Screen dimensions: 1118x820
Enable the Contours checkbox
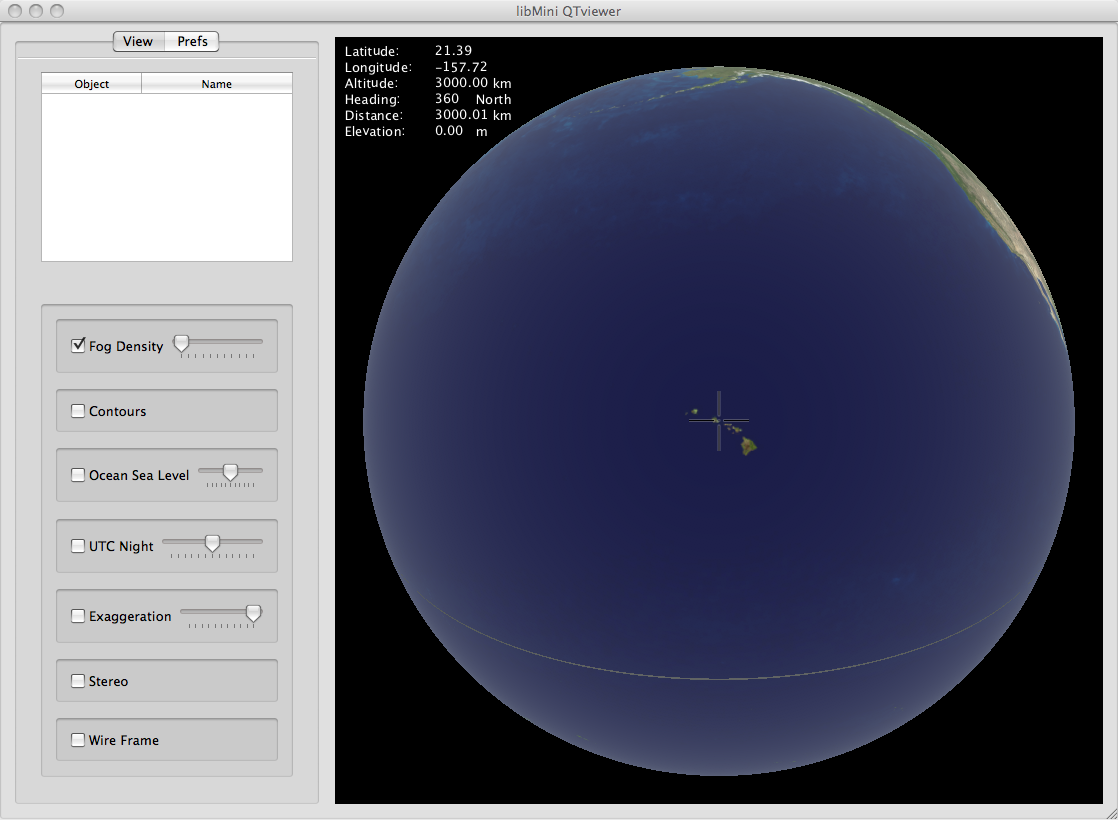(x=78, y=411)
